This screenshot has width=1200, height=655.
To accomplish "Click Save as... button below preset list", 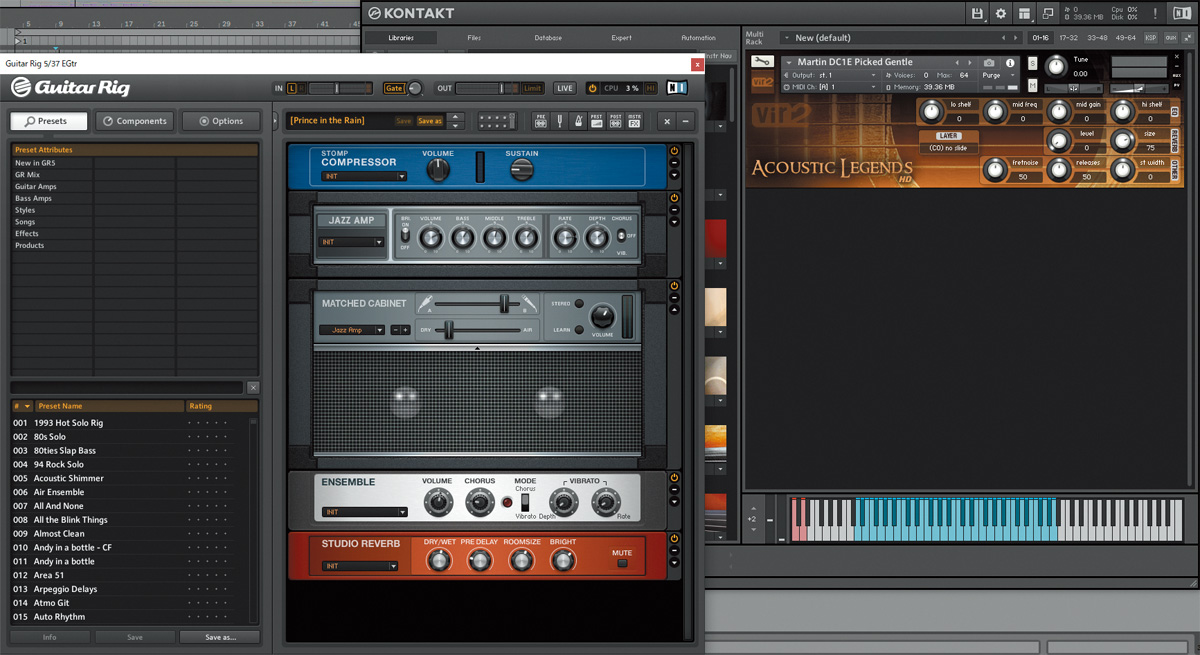I will pos(220,637).
